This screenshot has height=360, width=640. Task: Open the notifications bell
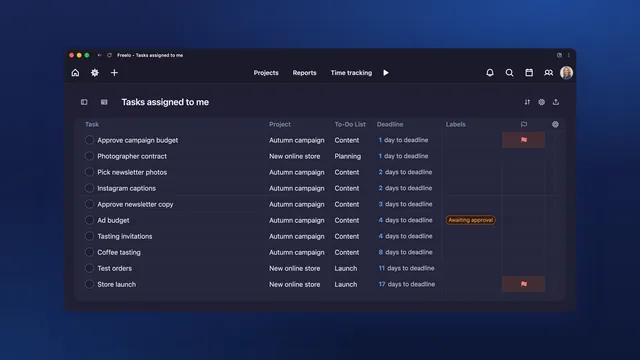(x=490, y=73)
